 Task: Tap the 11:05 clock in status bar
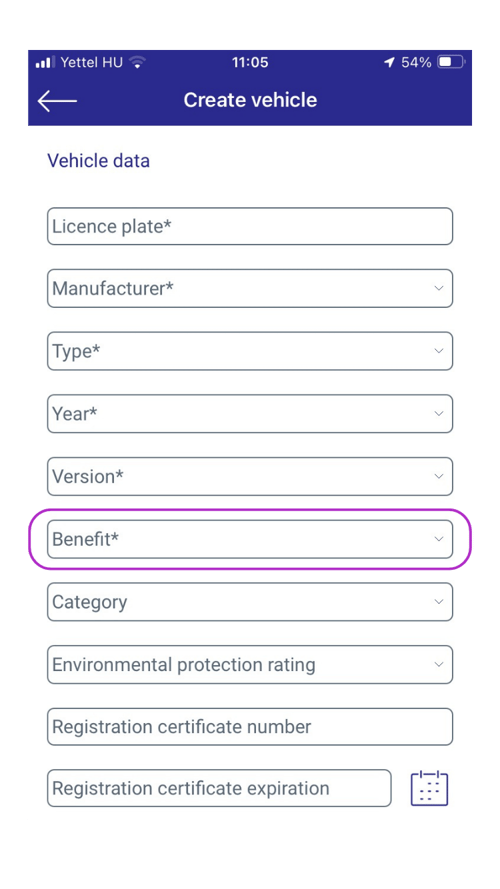250,62
